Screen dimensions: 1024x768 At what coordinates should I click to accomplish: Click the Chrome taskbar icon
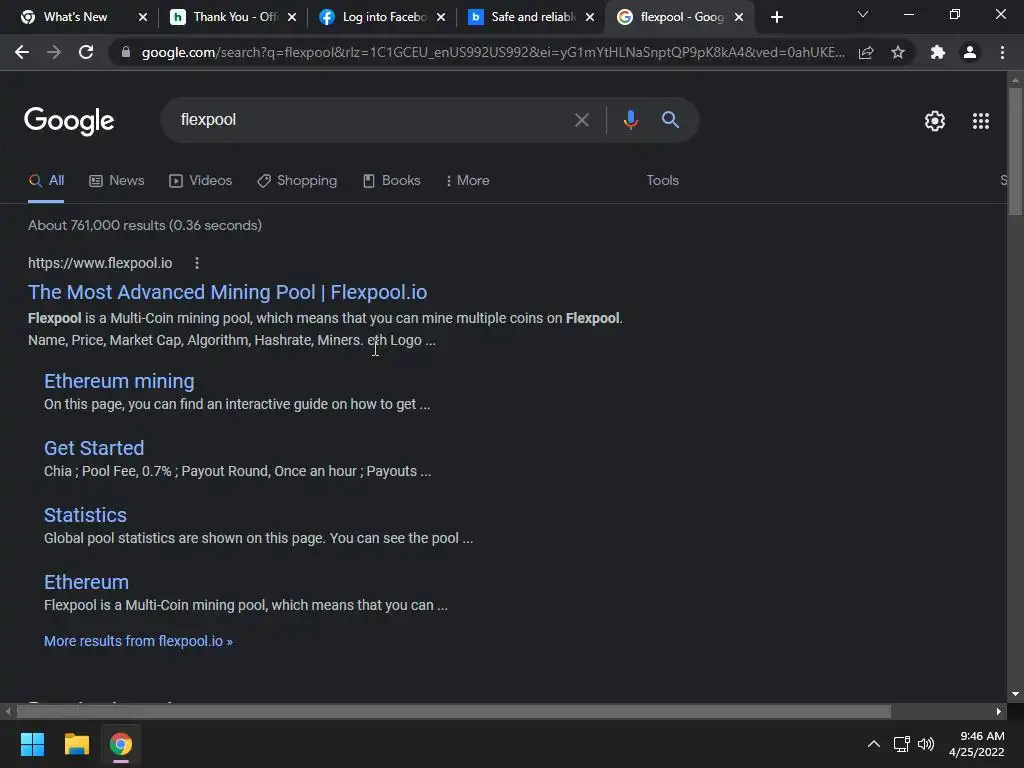coord(121,744)
